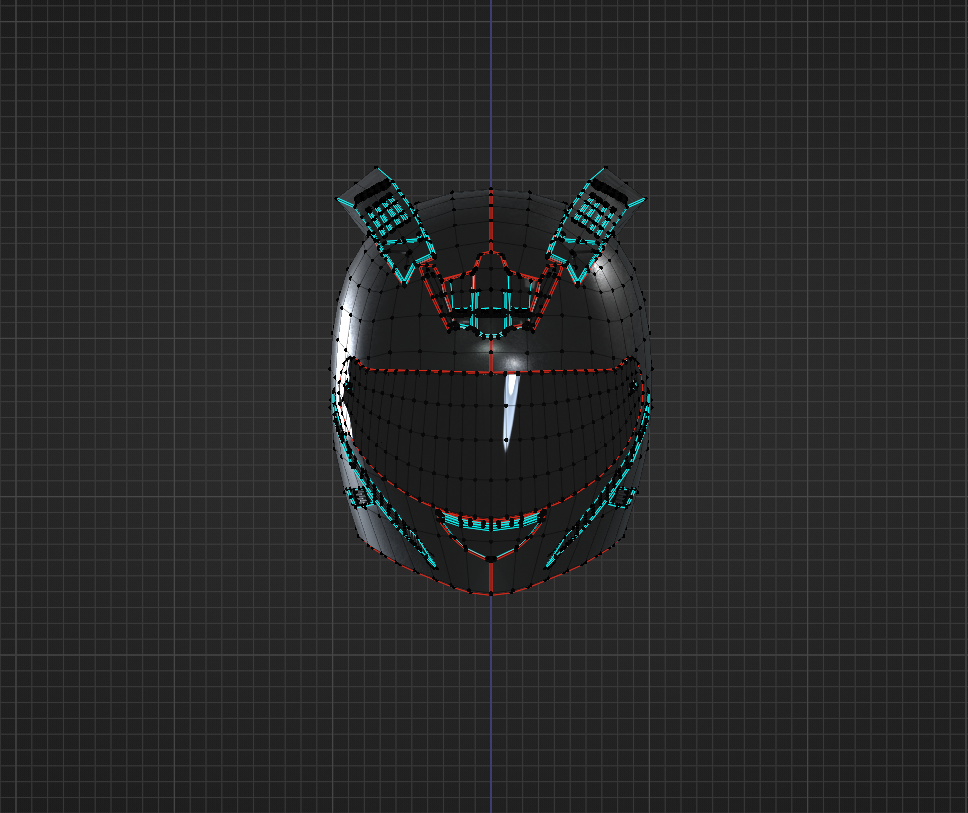The width and height of the screenshot is (968, 813).
Task: Click the helmet's left horn fin
Action: click(x=386, y=223)
